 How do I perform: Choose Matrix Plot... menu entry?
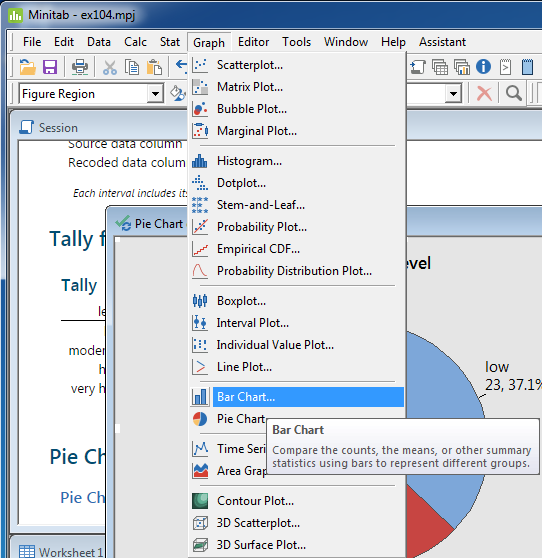297,87
